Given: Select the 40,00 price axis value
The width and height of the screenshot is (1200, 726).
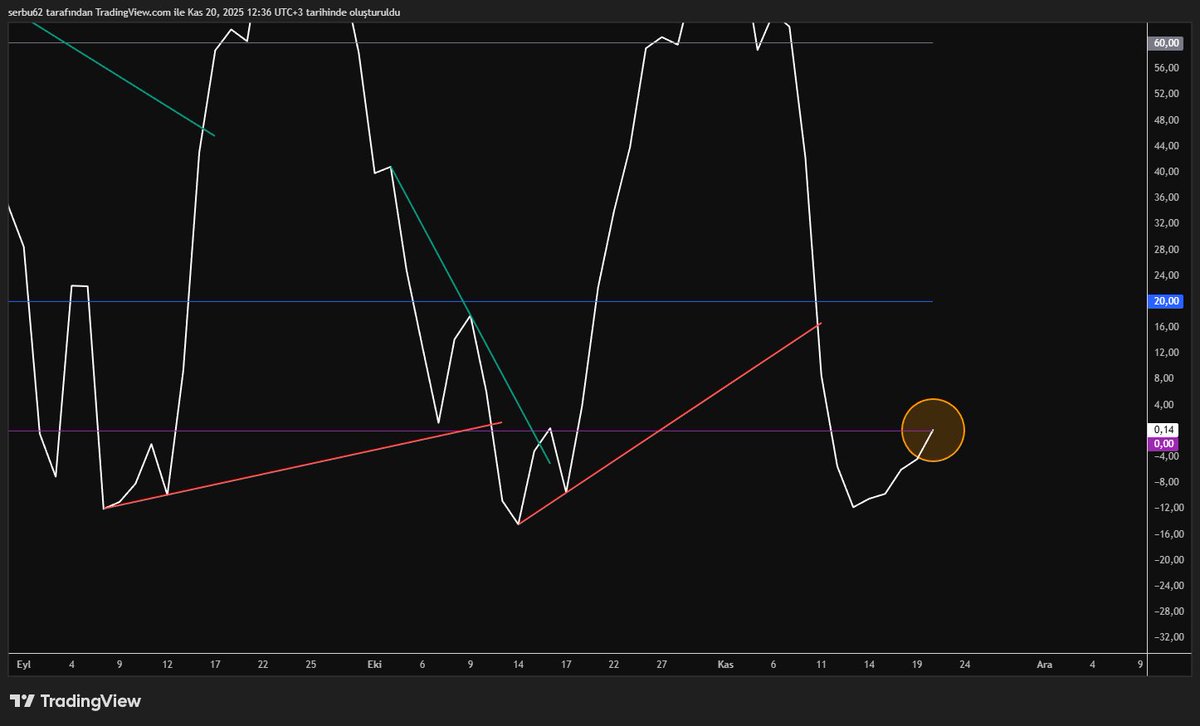Looking at the screenshot, I should pos(1164,171).
